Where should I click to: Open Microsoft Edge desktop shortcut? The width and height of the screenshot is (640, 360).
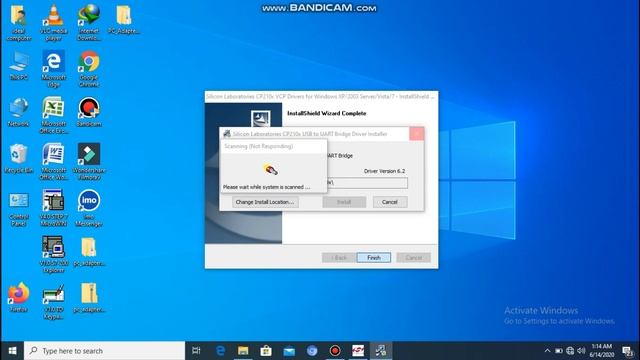pos(53,69)
